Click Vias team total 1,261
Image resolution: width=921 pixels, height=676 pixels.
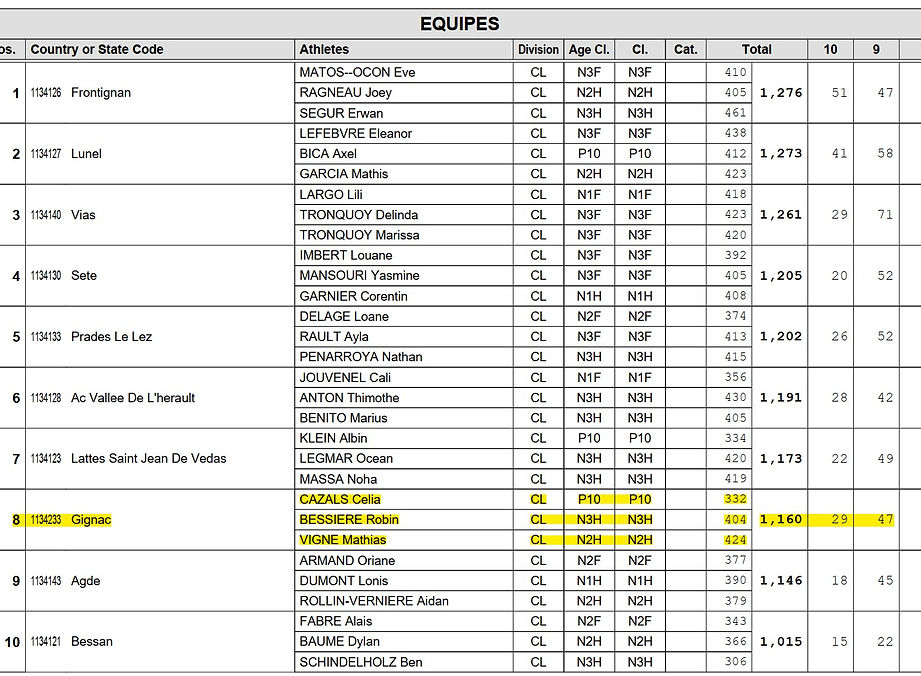coord(781,215)
